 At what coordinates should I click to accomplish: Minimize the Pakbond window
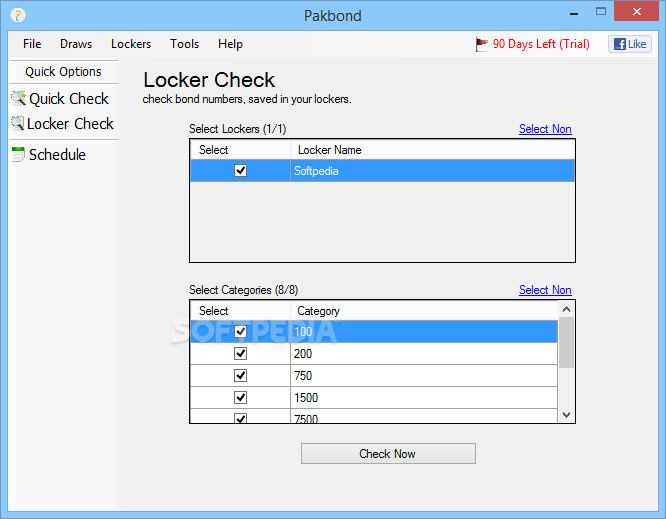coord(574,13)
